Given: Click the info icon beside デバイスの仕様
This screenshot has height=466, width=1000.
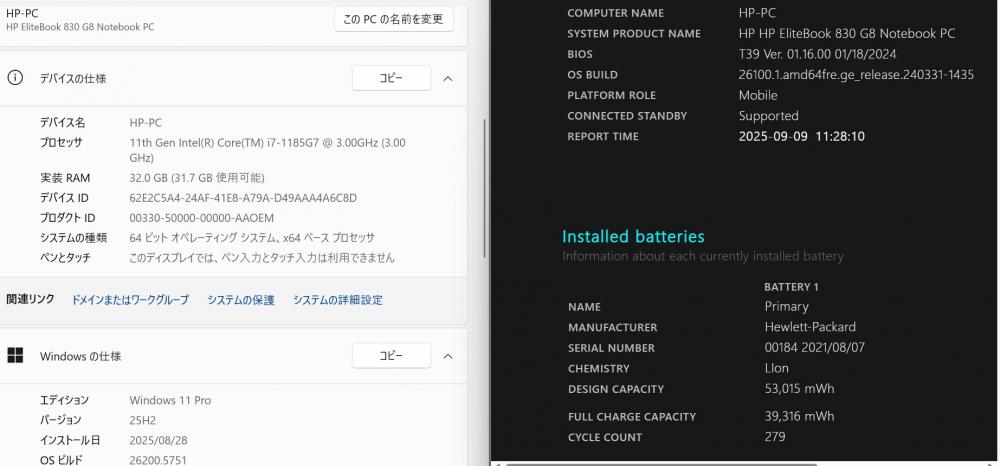Looking at the screenshot, I should [15, 78].
